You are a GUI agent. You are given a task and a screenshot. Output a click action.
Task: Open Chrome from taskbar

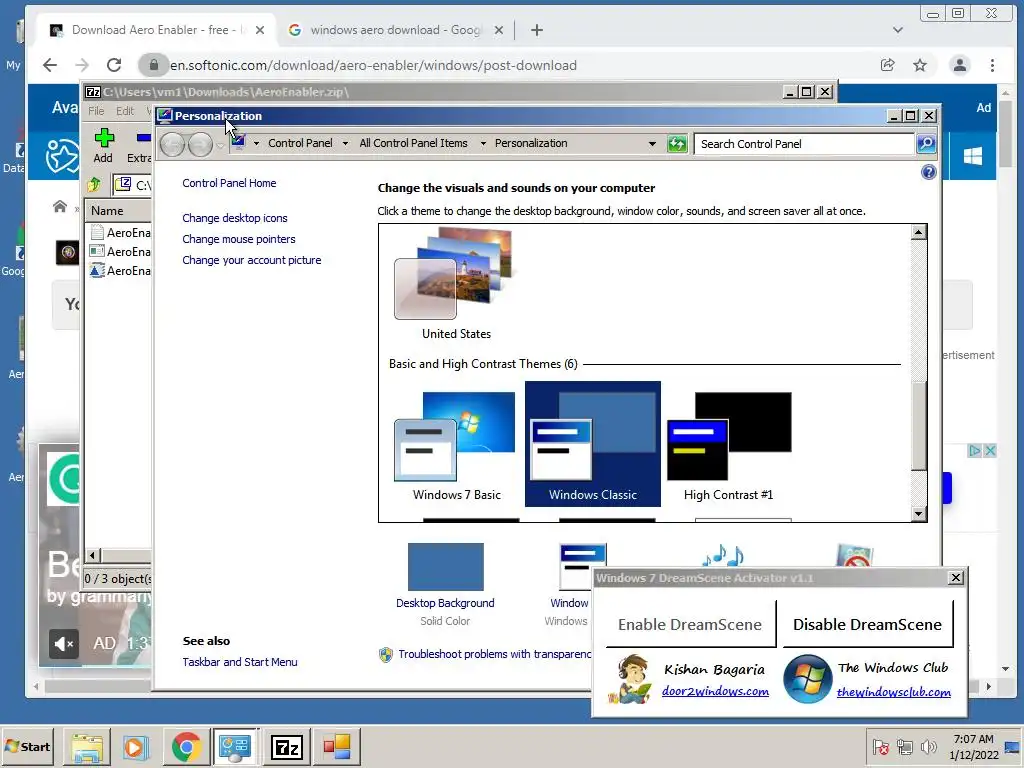pyautogui.click(x=186, y=746)
